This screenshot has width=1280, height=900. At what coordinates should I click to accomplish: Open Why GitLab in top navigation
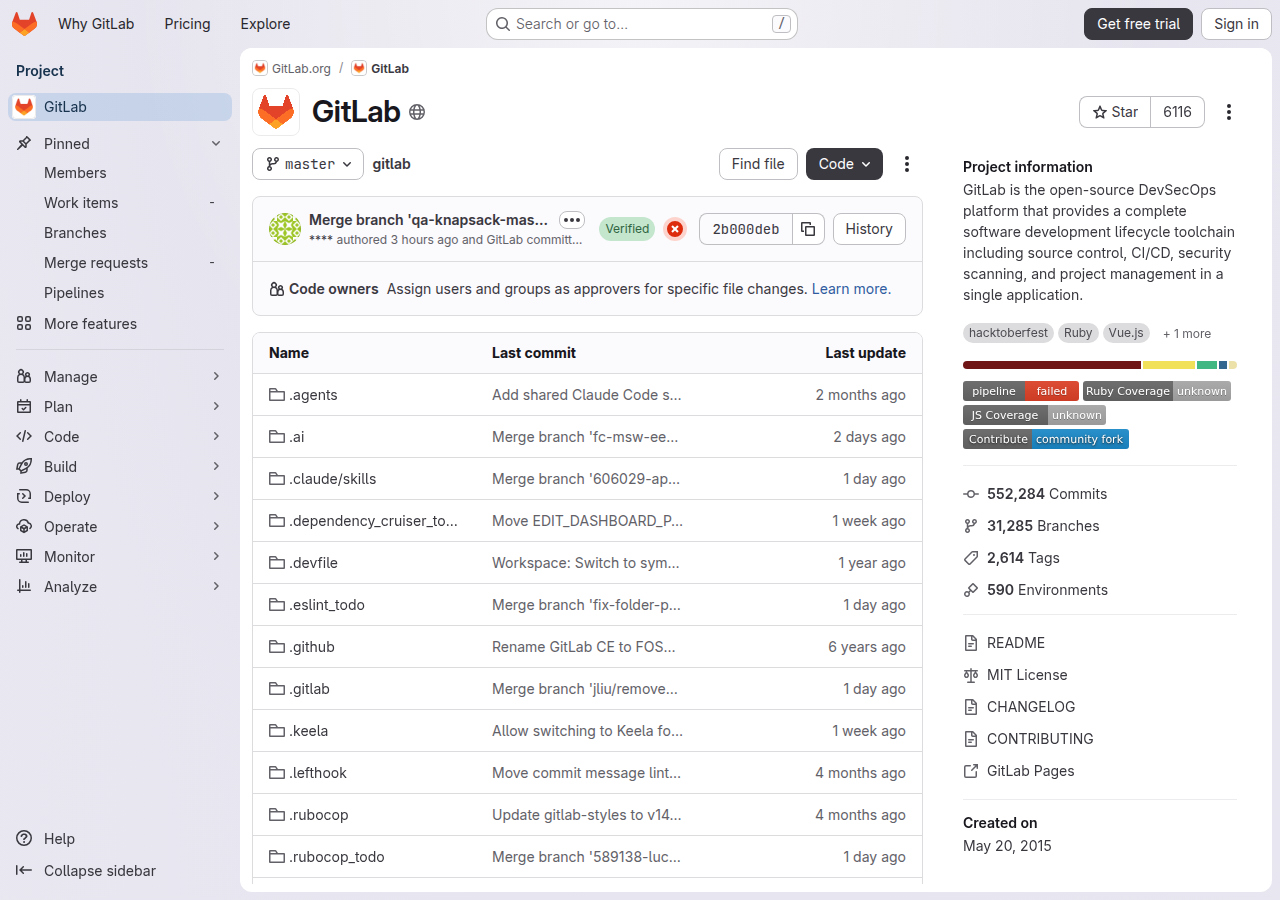pyautogui.click(x=96, y=24)
